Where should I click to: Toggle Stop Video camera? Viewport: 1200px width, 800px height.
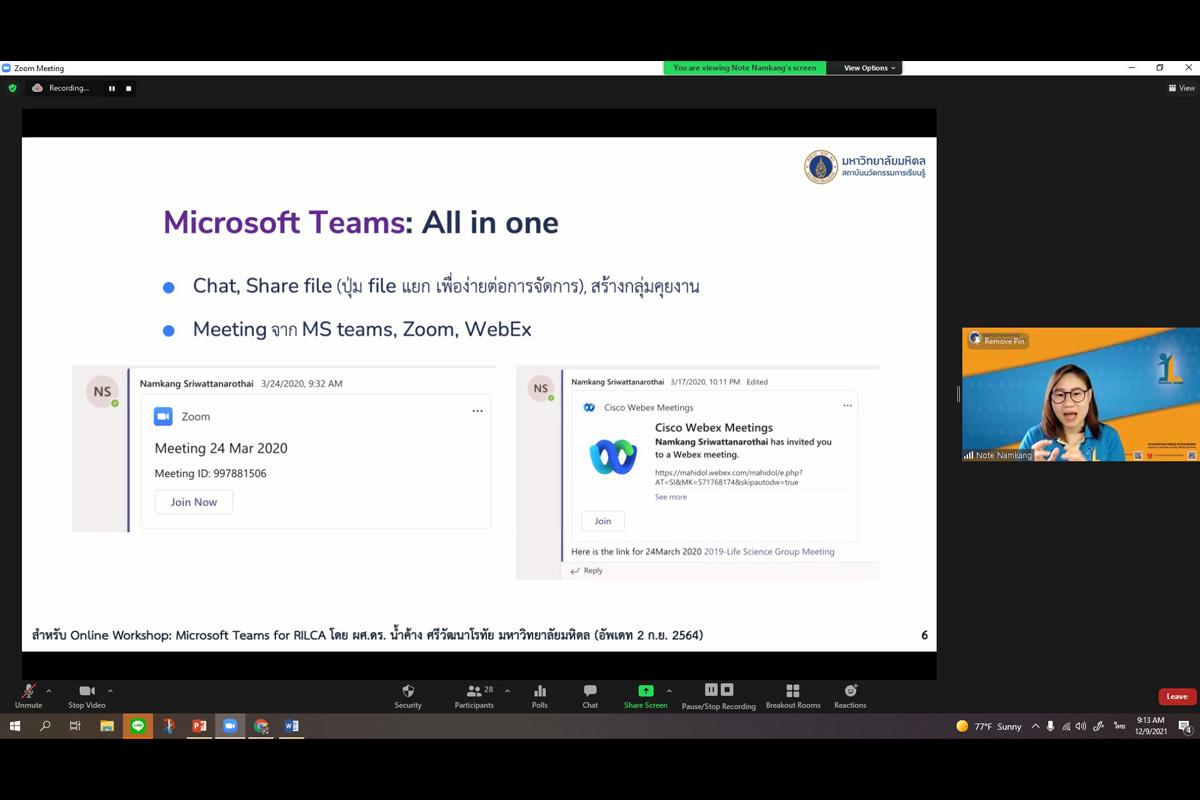click(87, 691)
